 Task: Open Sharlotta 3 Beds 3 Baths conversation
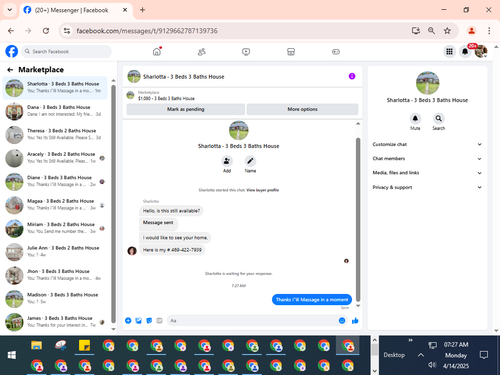coord(55,88)
